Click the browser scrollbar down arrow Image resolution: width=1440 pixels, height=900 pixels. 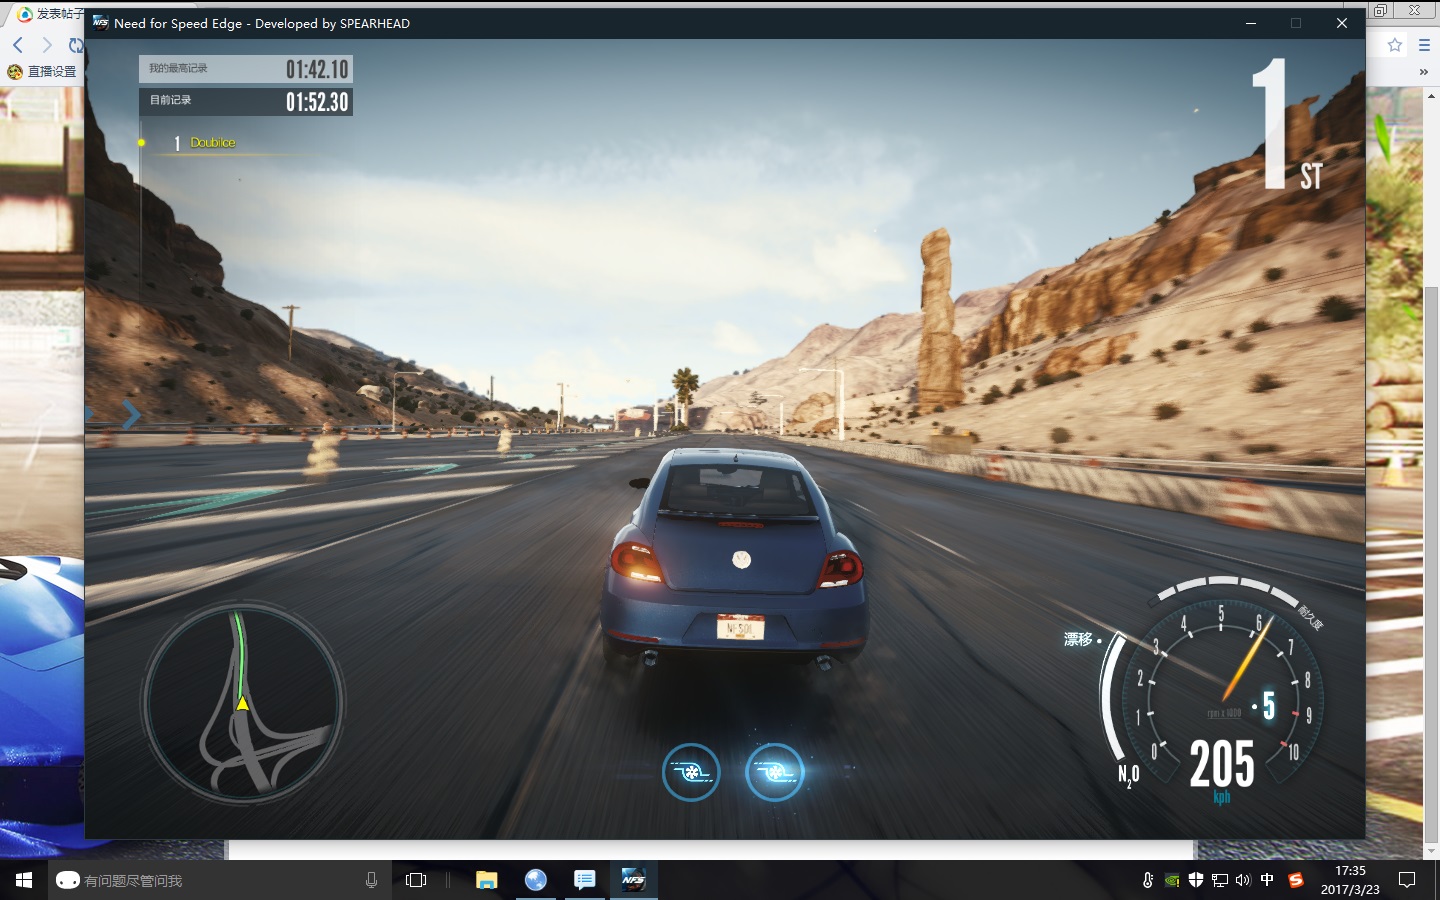pos(1431,851)
